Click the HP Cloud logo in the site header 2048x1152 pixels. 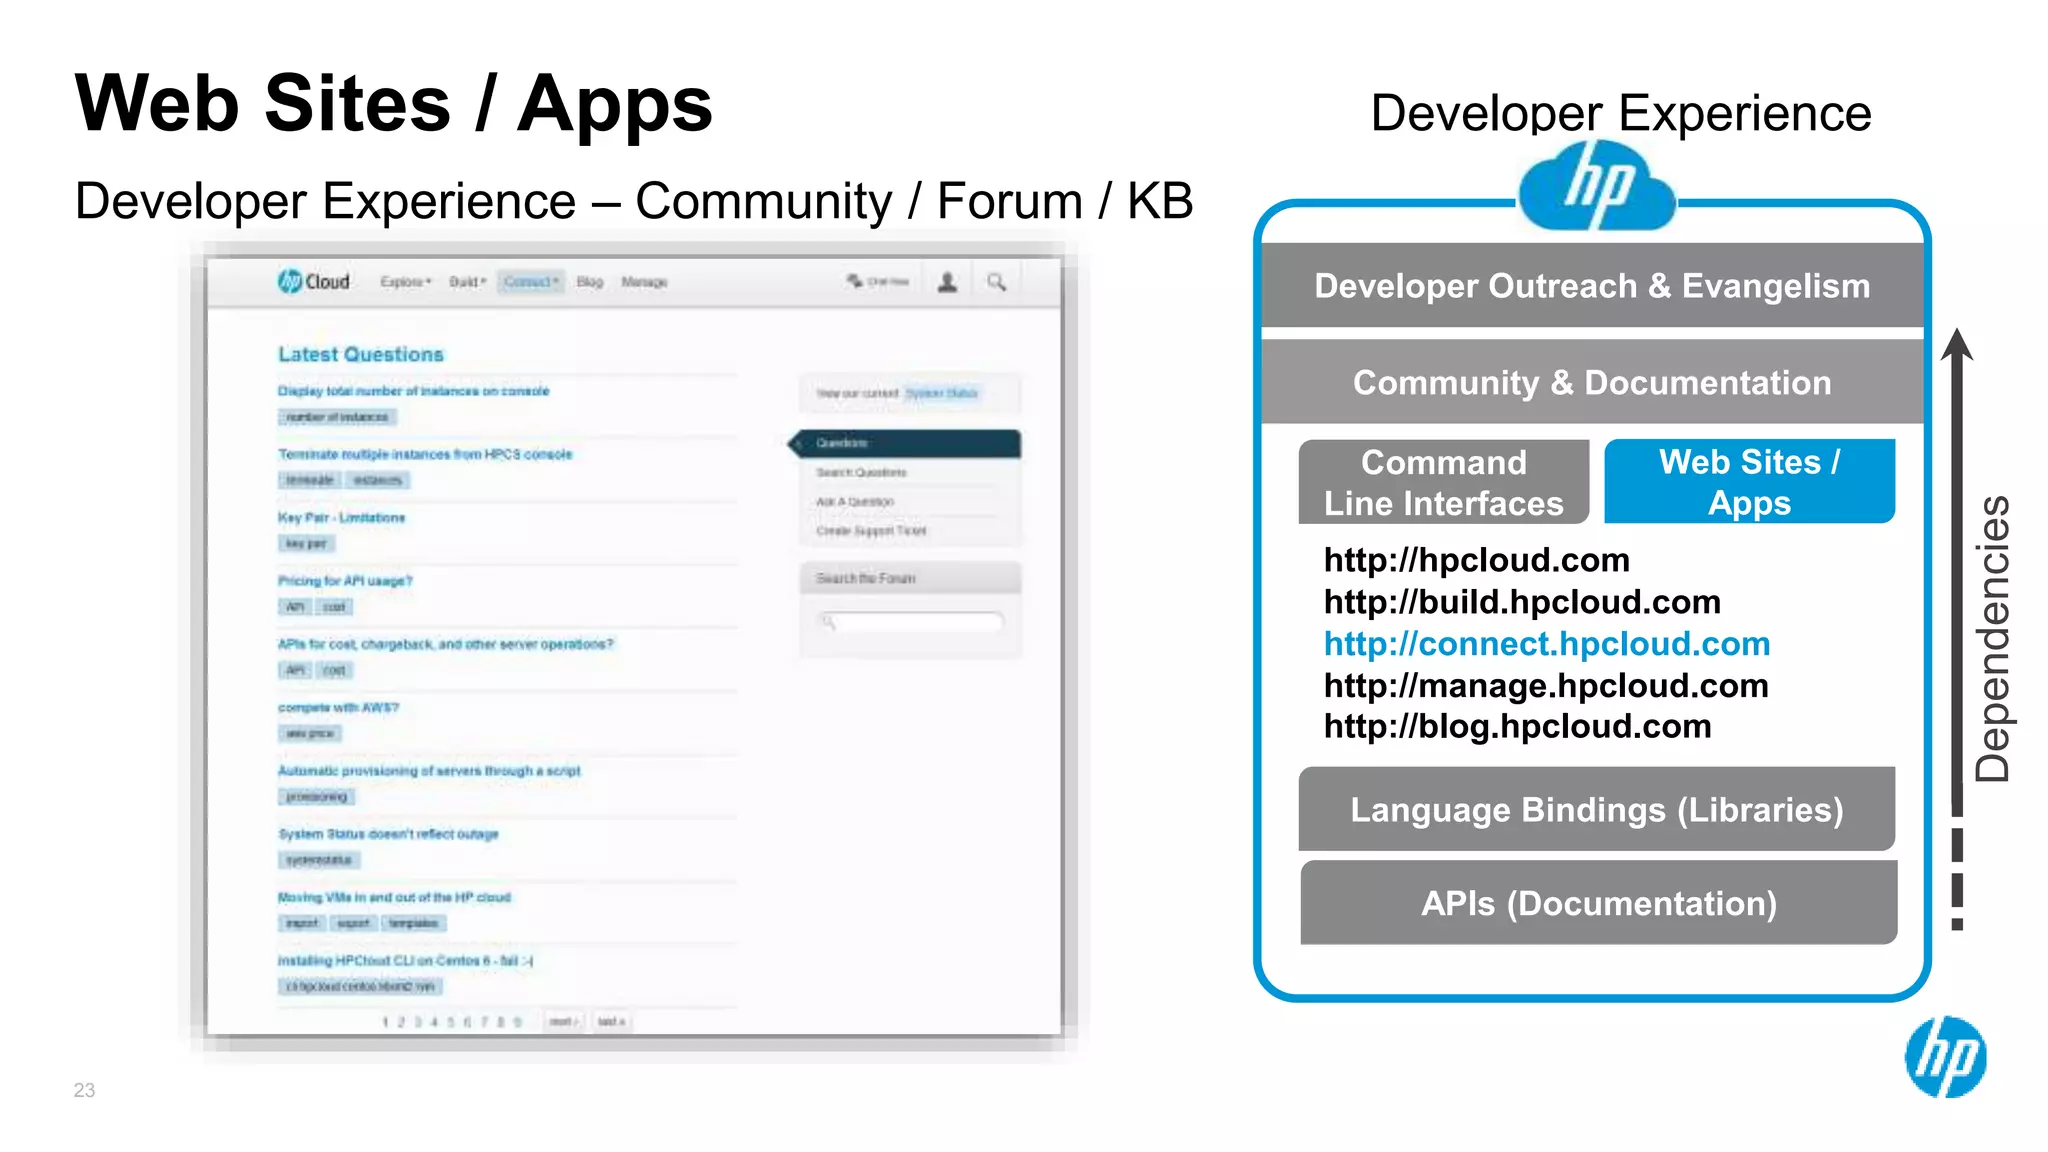(314, 282)
